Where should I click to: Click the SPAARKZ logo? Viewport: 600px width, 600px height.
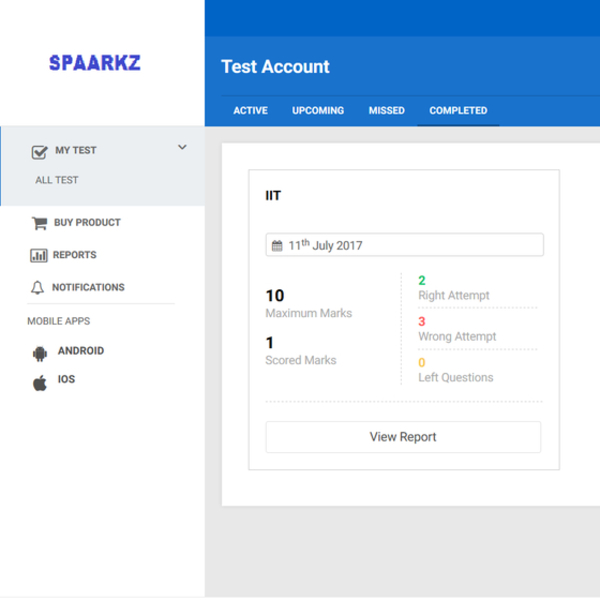95,63
